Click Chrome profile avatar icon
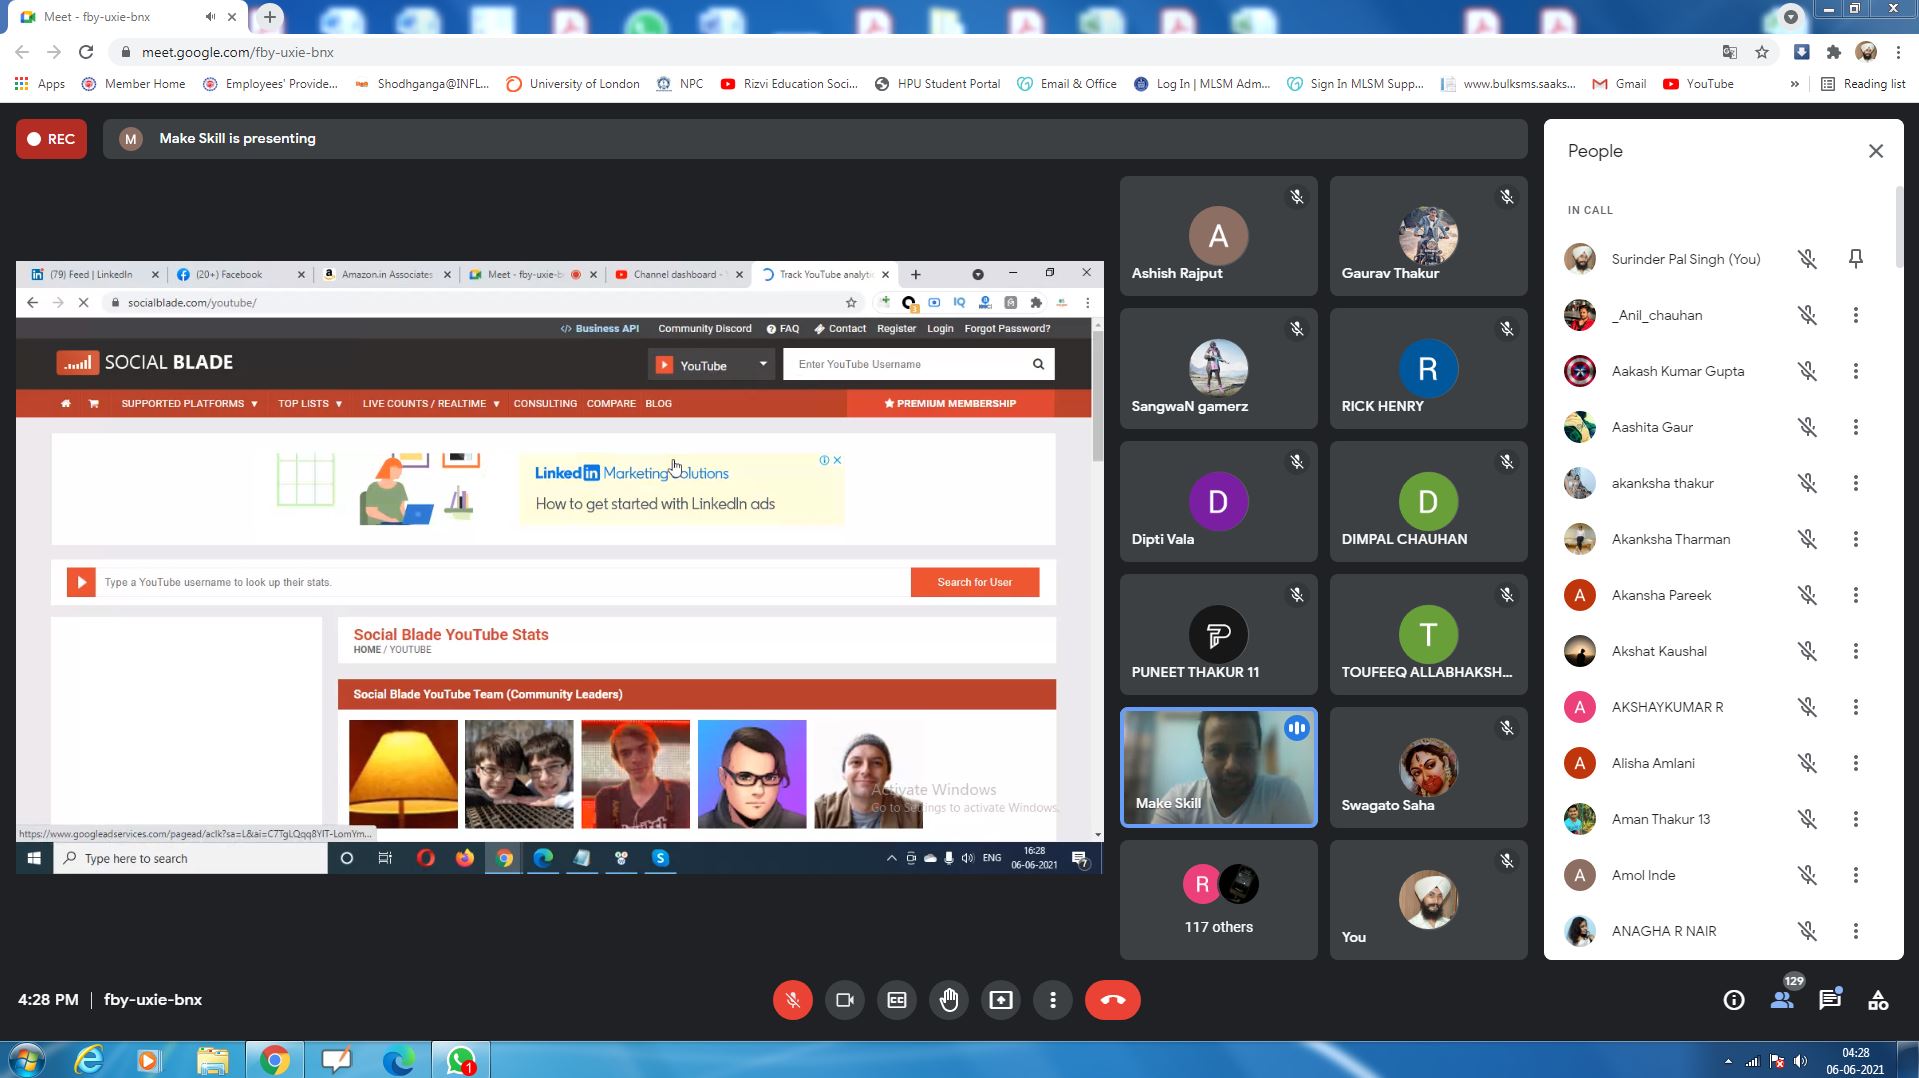This screenshot has height=1078, width=1919. click(x=1866, y=52)
